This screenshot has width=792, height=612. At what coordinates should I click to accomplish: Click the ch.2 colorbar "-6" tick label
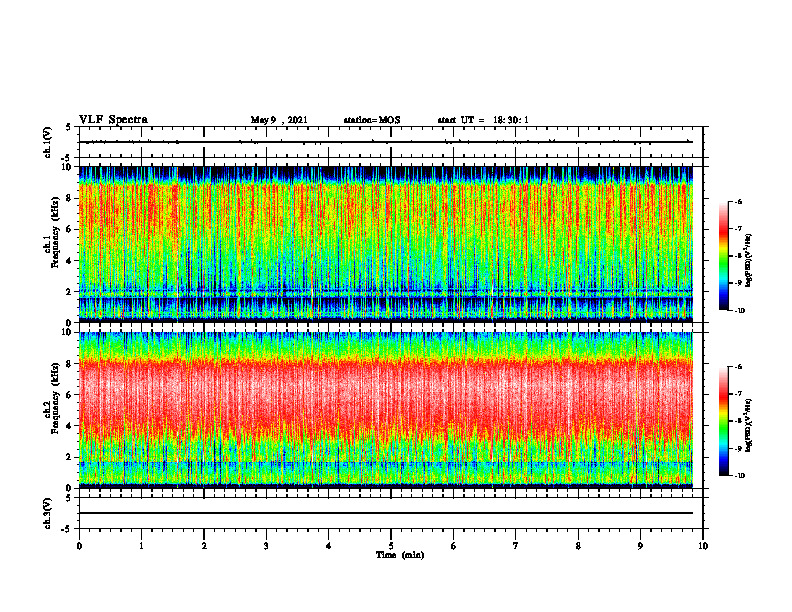pyautogui.click(x=738, y=367)
